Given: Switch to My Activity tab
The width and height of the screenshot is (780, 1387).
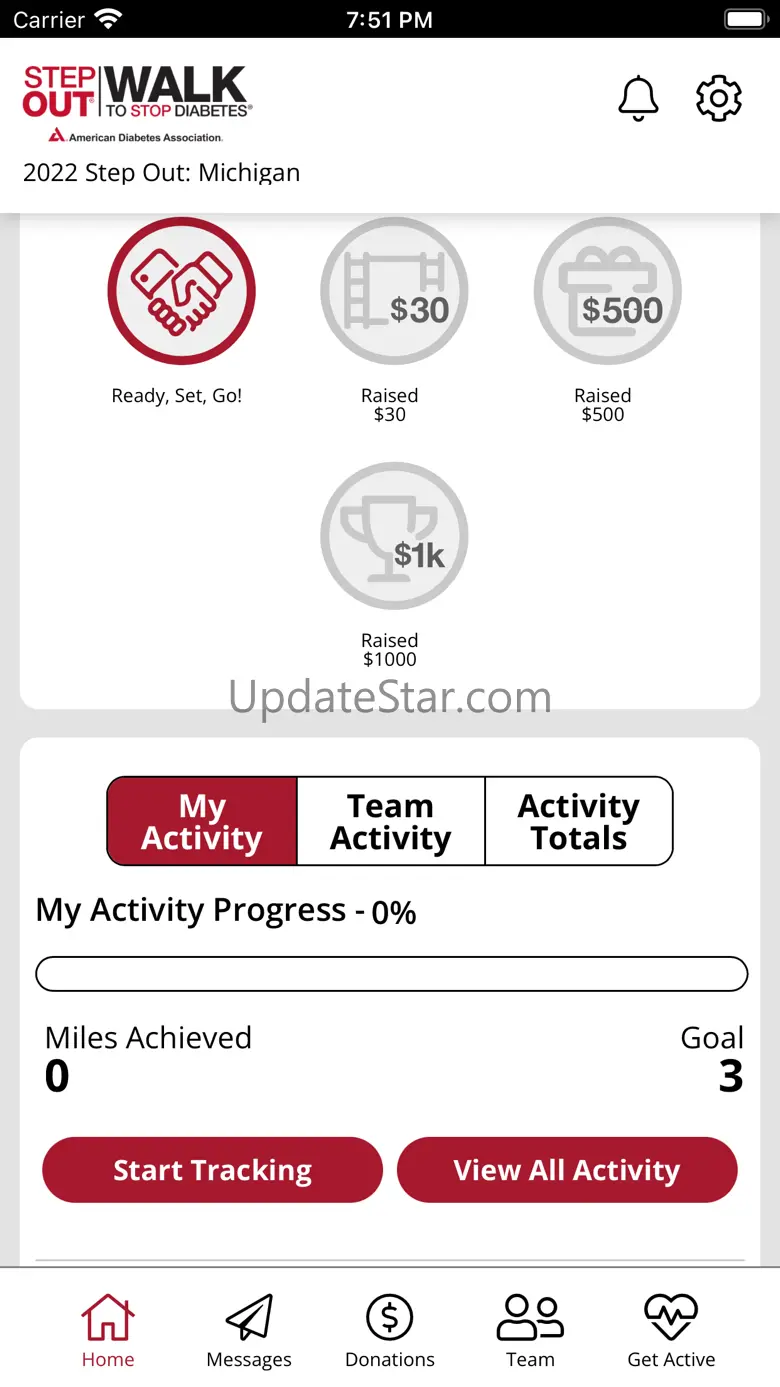Looking at the screenshot, I should coord(202,821).
